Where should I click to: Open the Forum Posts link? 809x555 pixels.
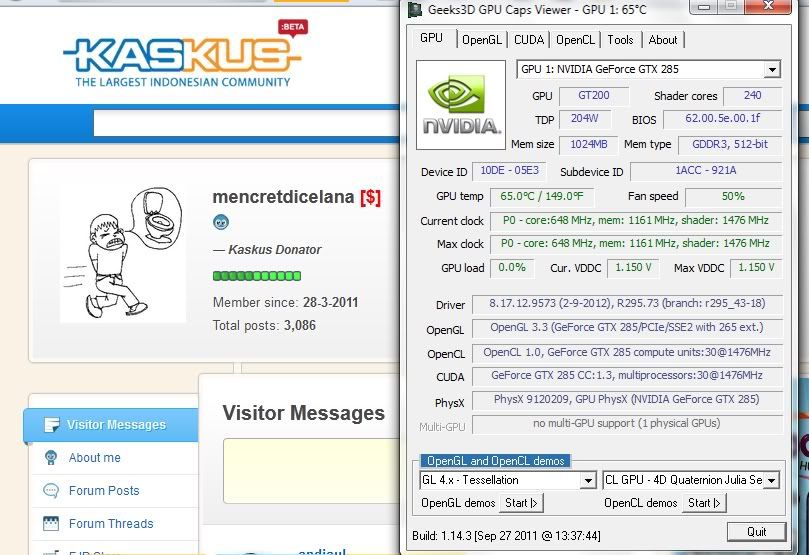(104, 491)
